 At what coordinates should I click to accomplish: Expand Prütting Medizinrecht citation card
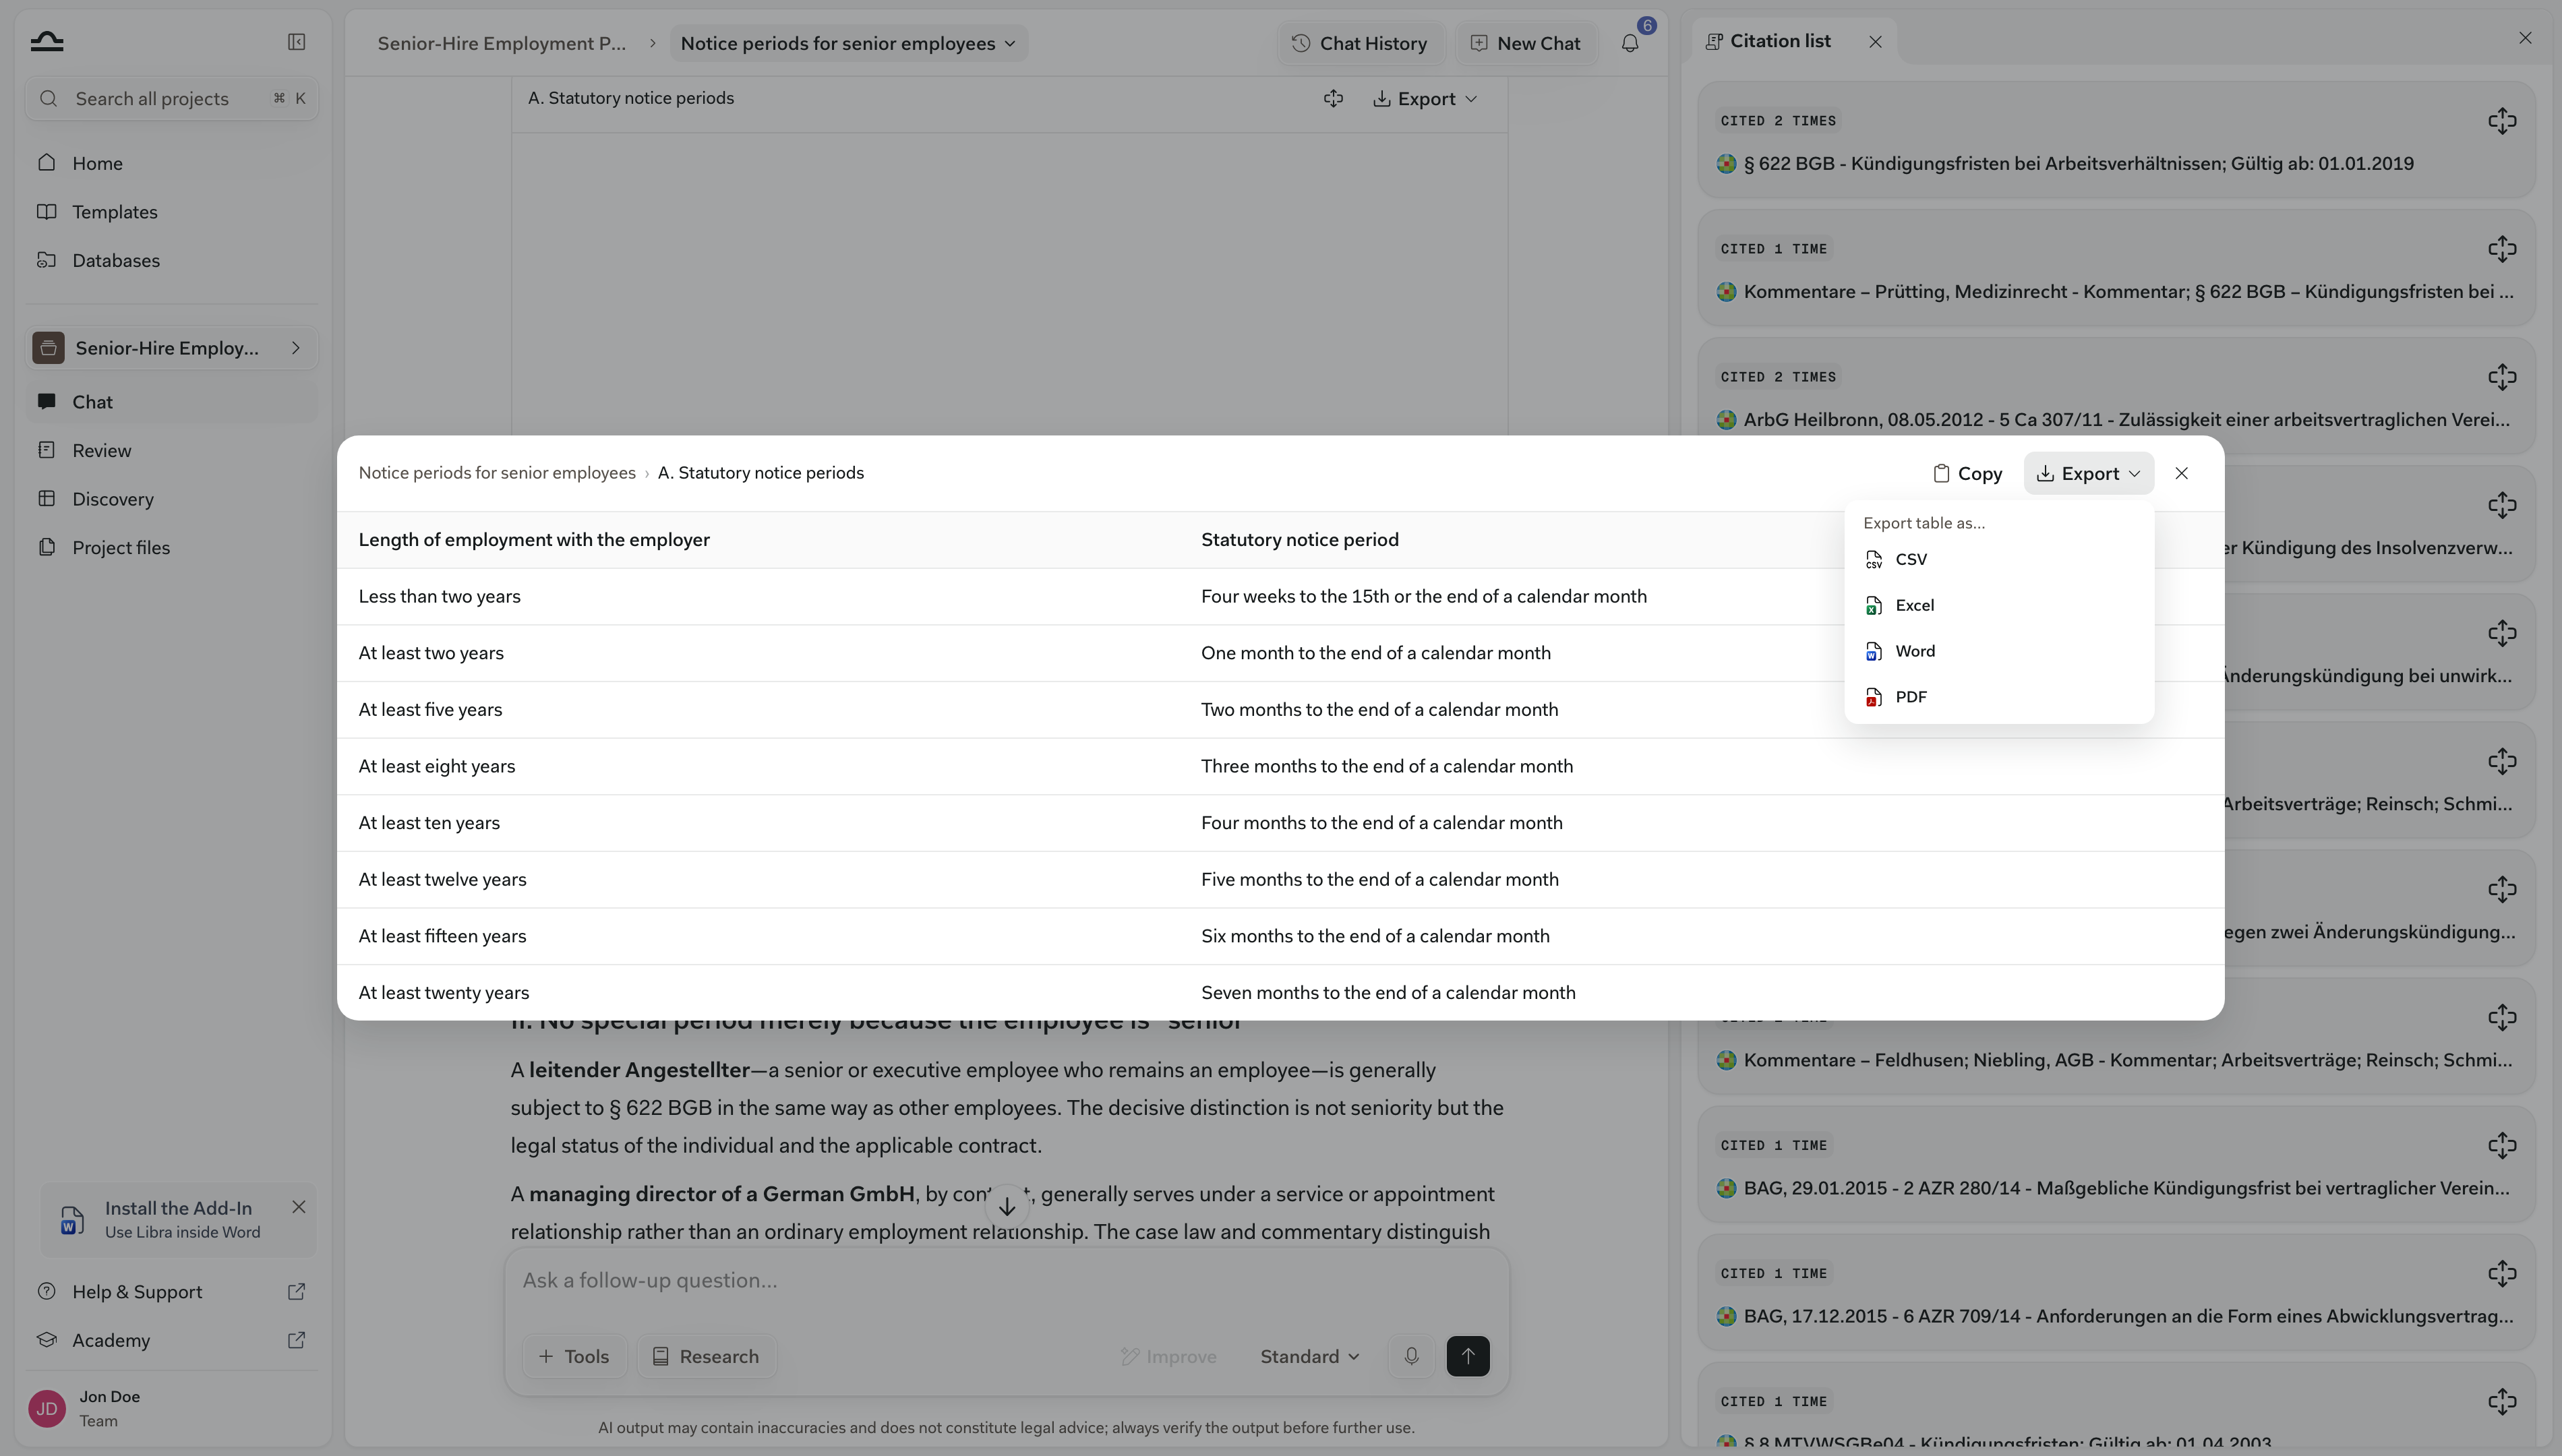tap(2502, 249)
